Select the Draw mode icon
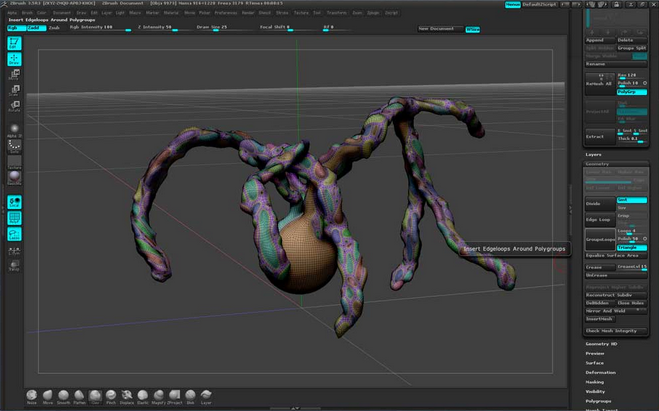659x411 pixels. point(15,59)
